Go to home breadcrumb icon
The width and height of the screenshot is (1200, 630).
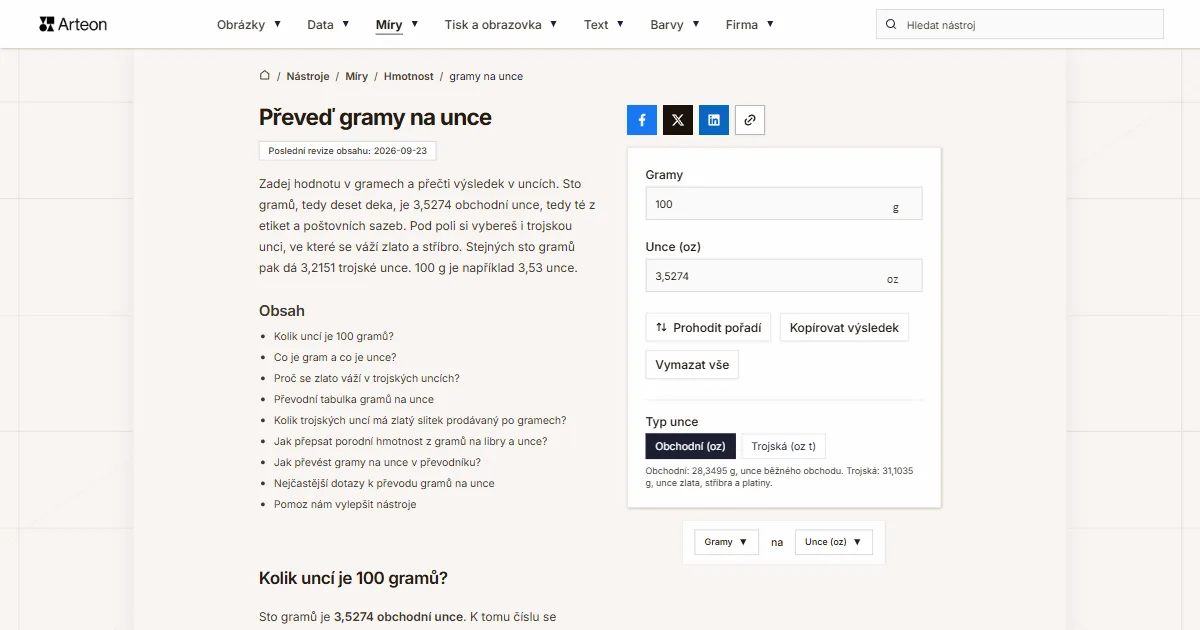pyautogui.click(x=265, y=76)
